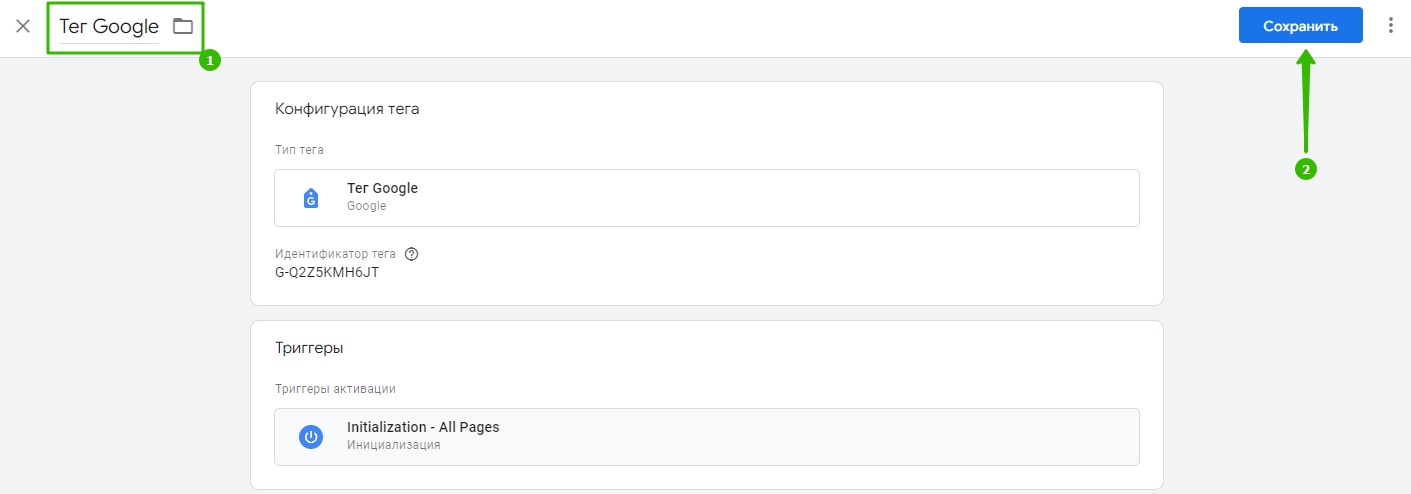Open the help icon beside Идентификатор тега
This screenshot has width=1411, height=494.
tap(411, 254)
